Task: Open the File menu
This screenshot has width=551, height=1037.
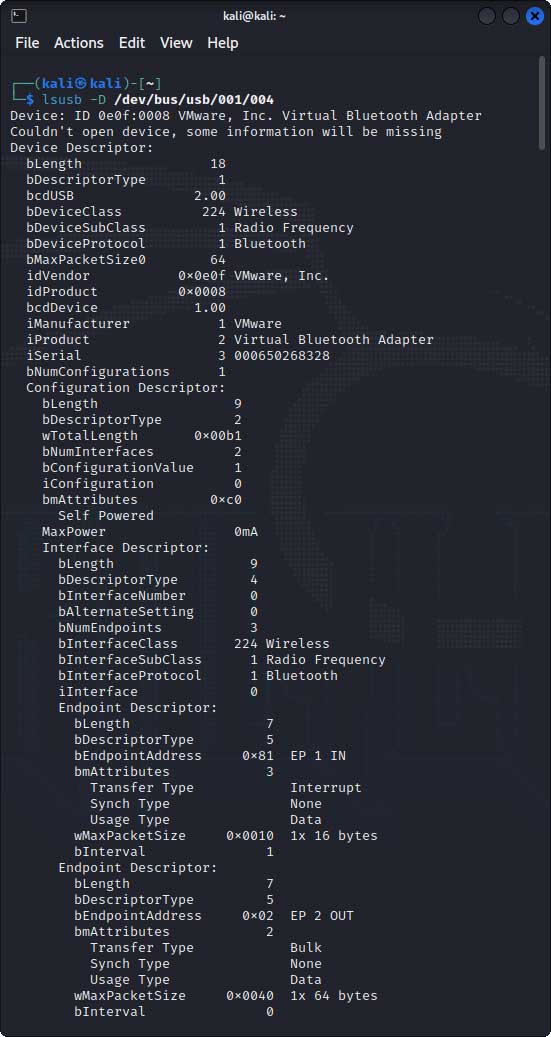Action: 27,43
